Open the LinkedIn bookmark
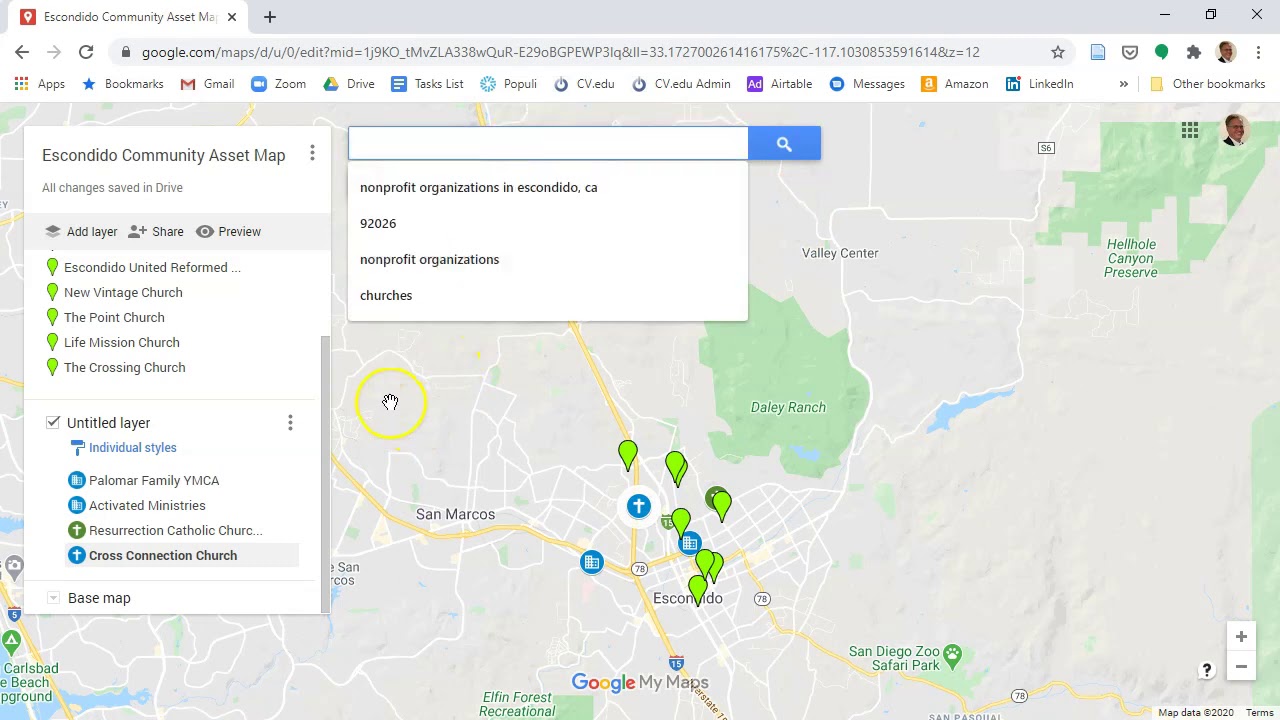The image size is (1280, 720). [1040, 84]
